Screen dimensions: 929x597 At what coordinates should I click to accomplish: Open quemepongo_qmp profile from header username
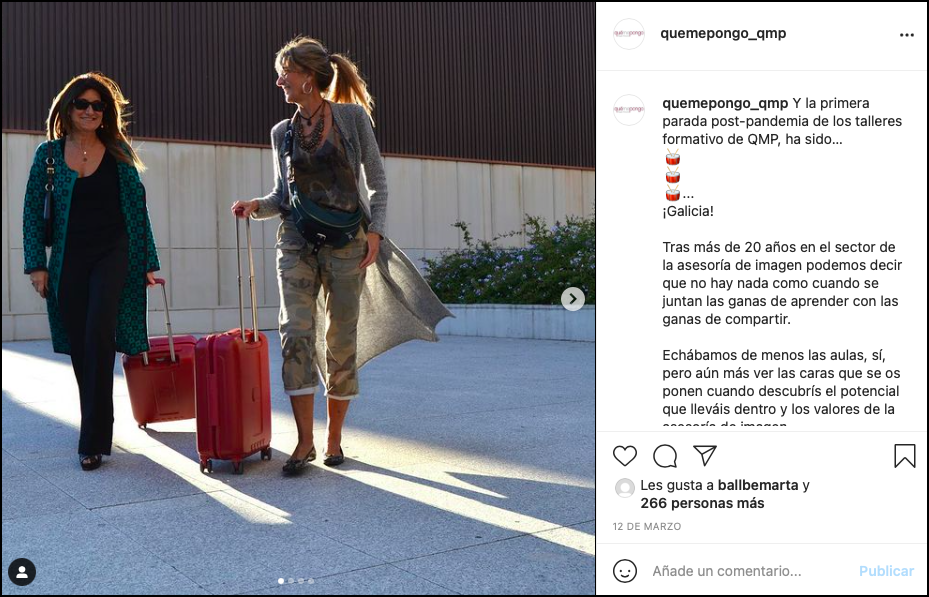click(723, 33)
